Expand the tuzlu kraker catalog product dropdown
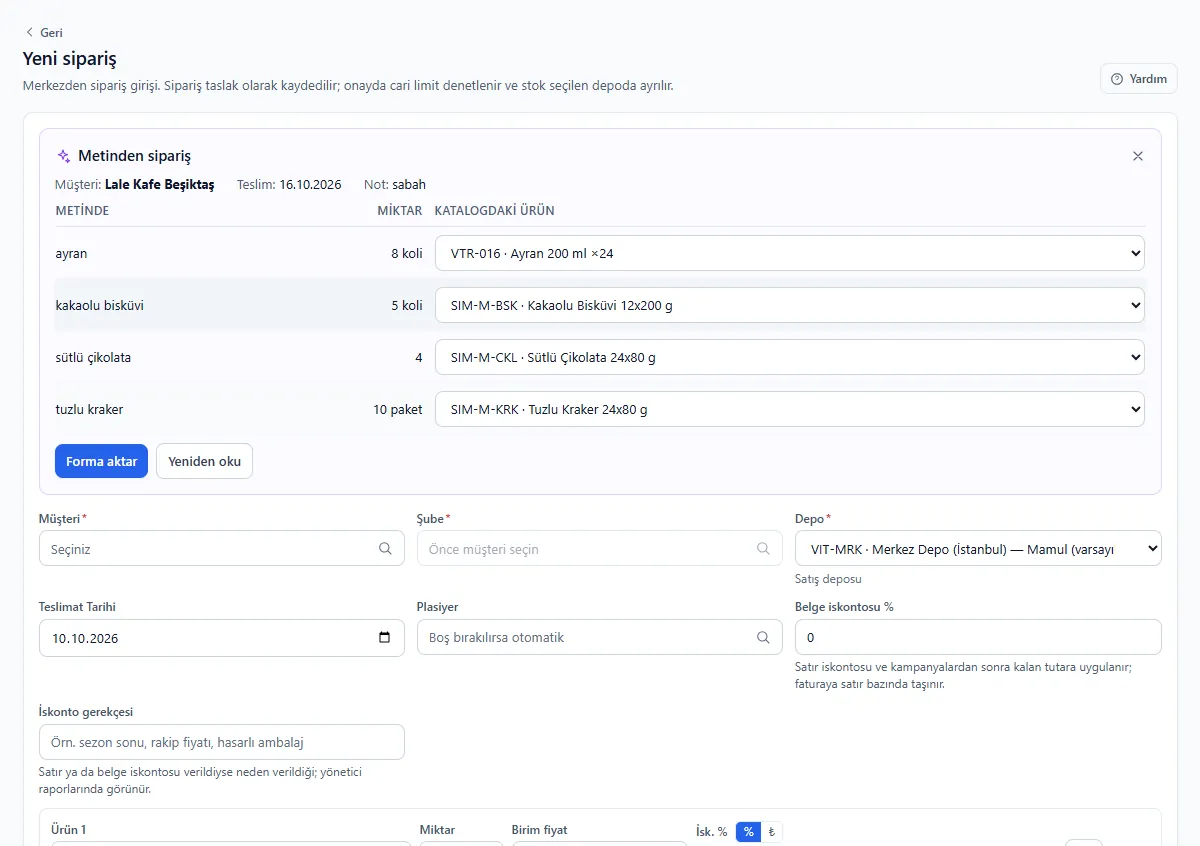The image size is (1200, 846). click(x=790, y=409)
